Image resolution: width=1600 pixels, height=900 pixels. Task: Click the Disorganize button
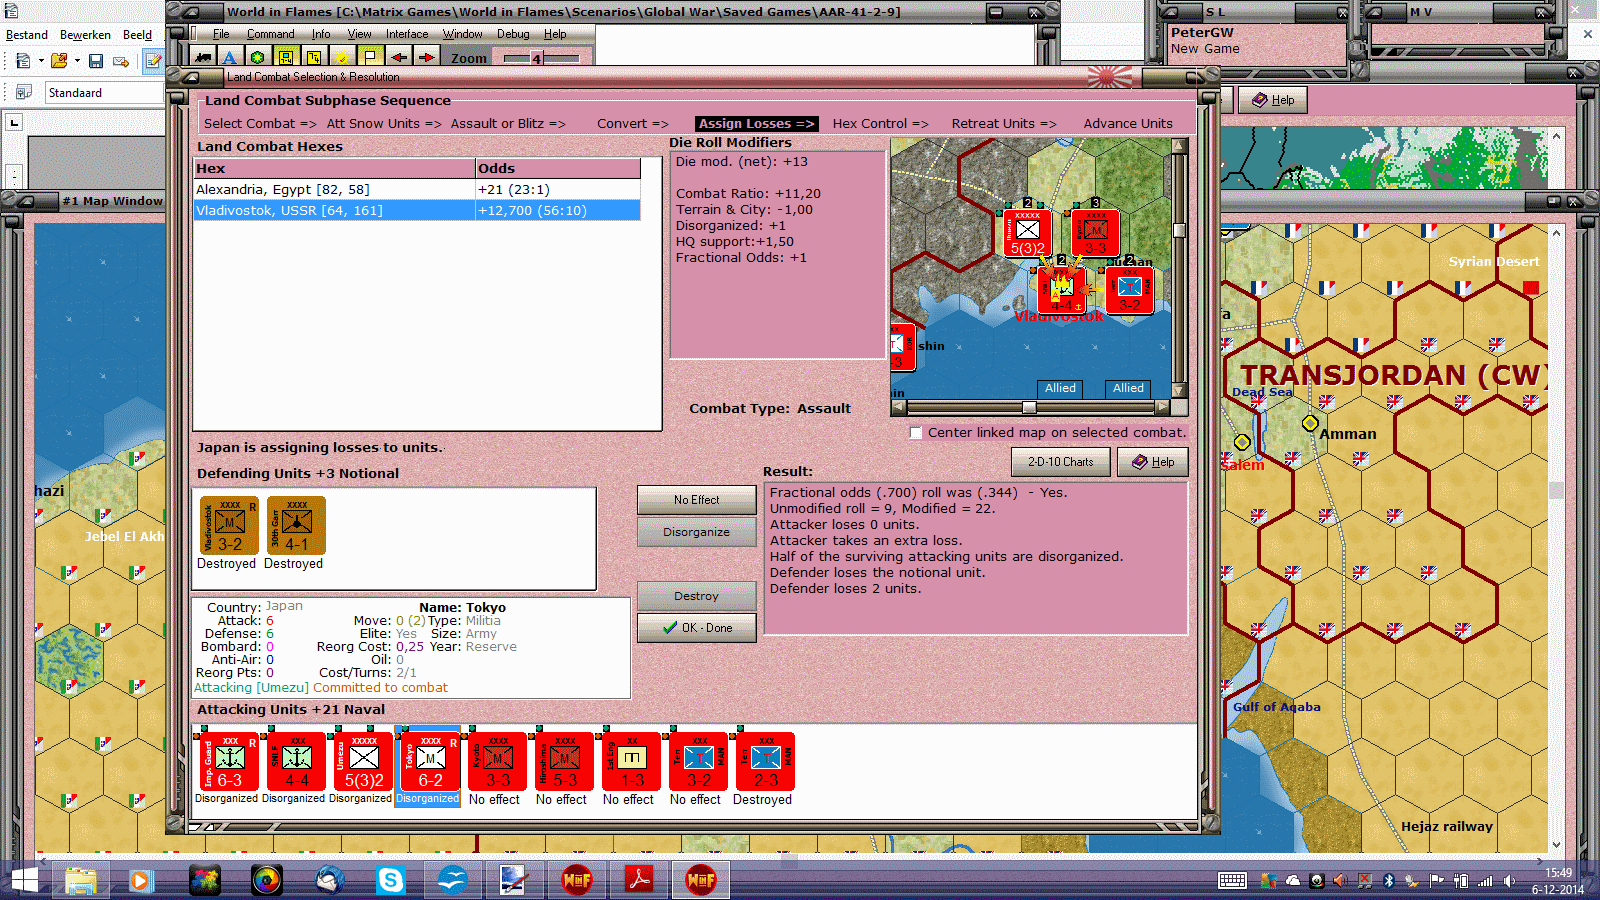pos(696,532)
